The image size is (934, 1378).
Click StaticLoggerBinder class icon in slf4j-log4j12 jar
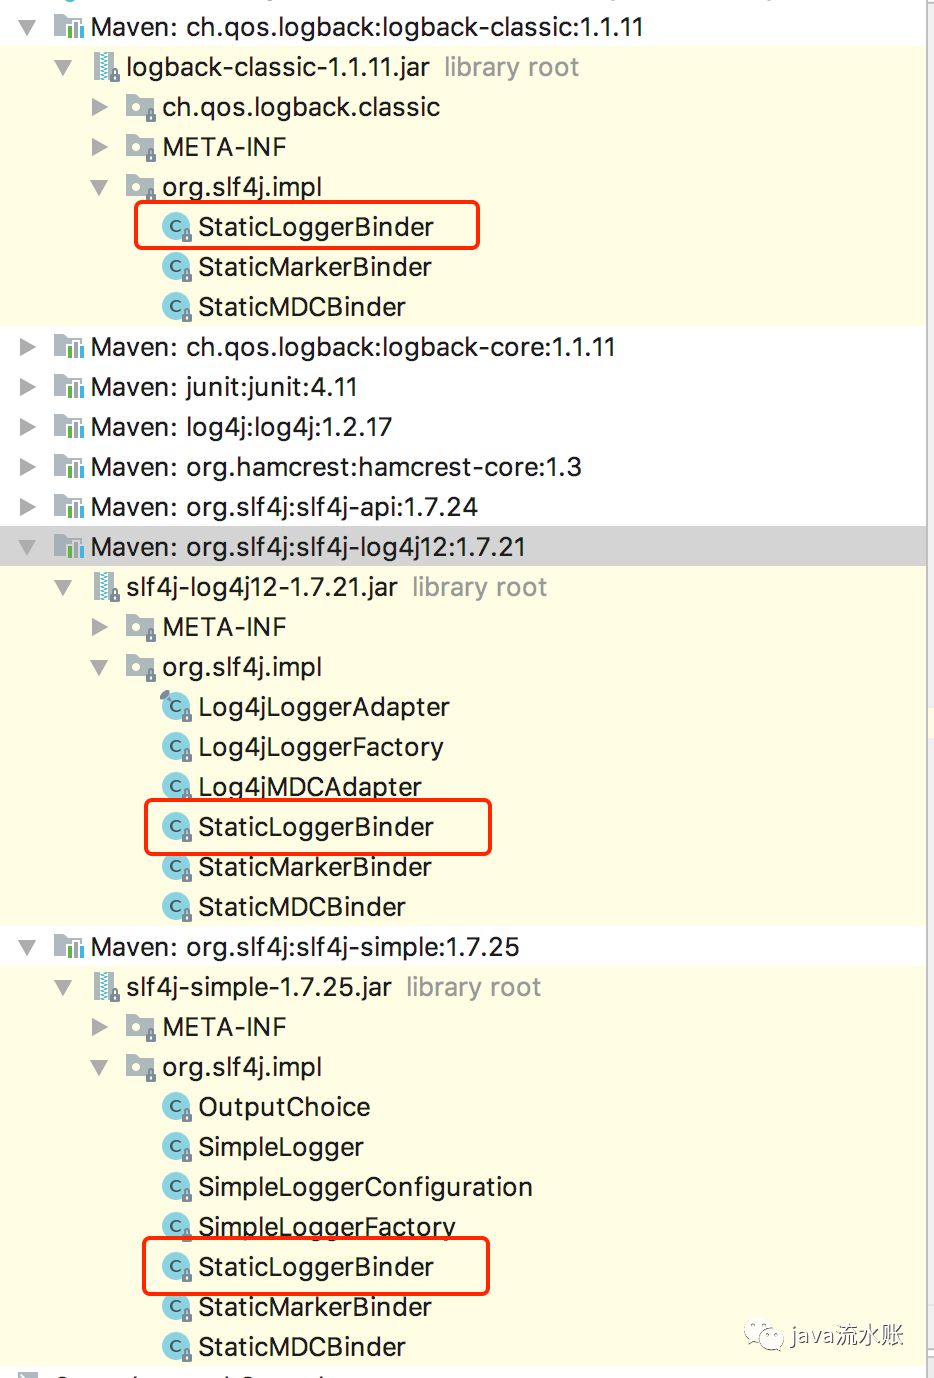pyautogui.click(x=177, y=828)
